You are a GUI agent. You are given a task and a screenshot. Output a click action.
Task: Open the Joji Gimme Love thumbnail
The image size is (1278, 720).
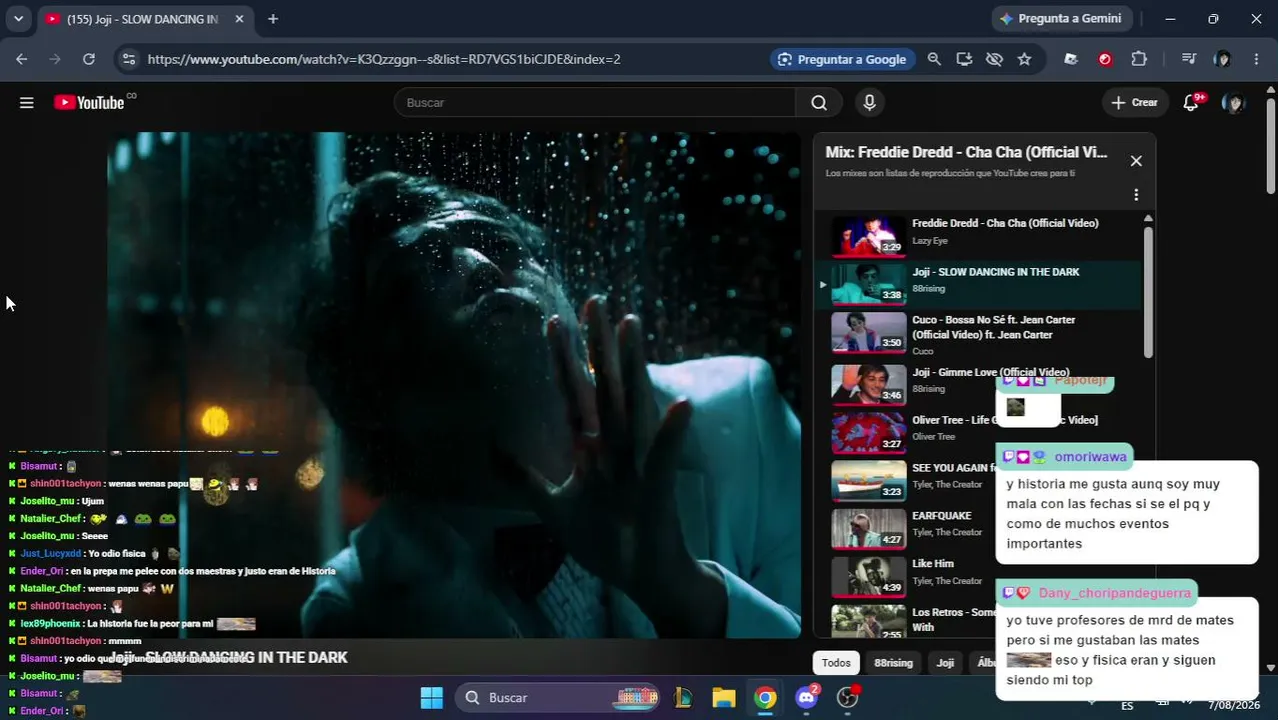[869, 383]
